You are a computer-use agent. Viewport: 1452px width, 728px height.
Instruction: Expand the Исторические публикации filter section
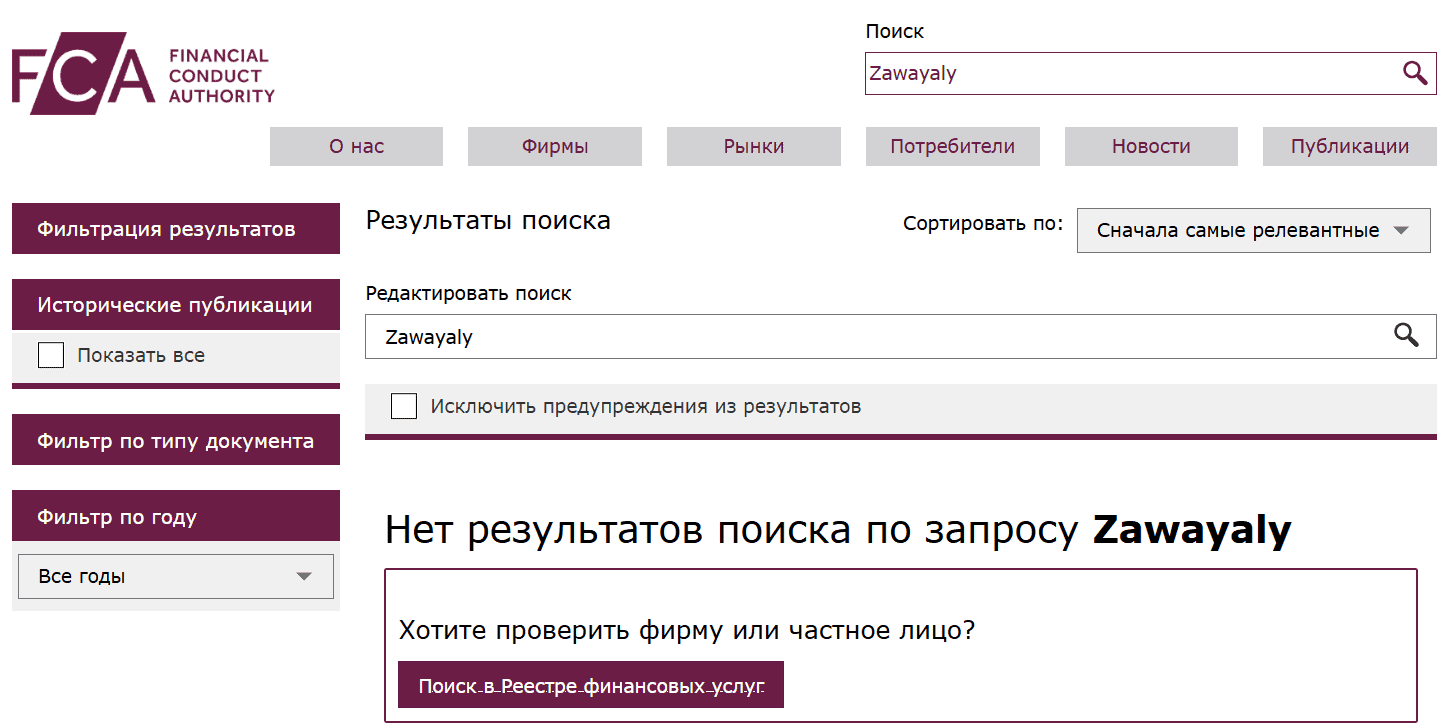[176, 304]
